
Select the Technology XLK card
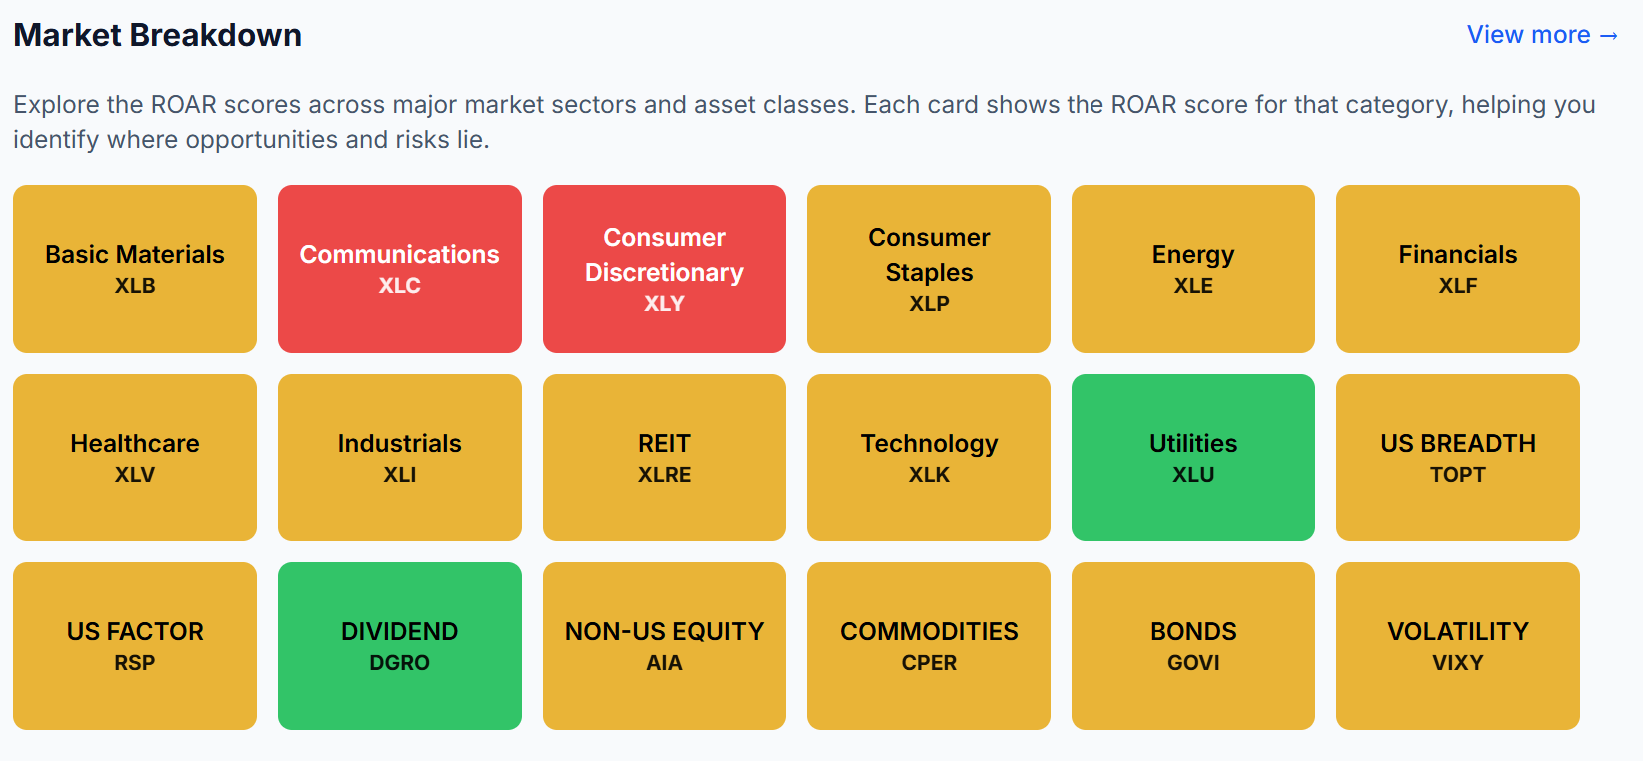coord(929,457)
